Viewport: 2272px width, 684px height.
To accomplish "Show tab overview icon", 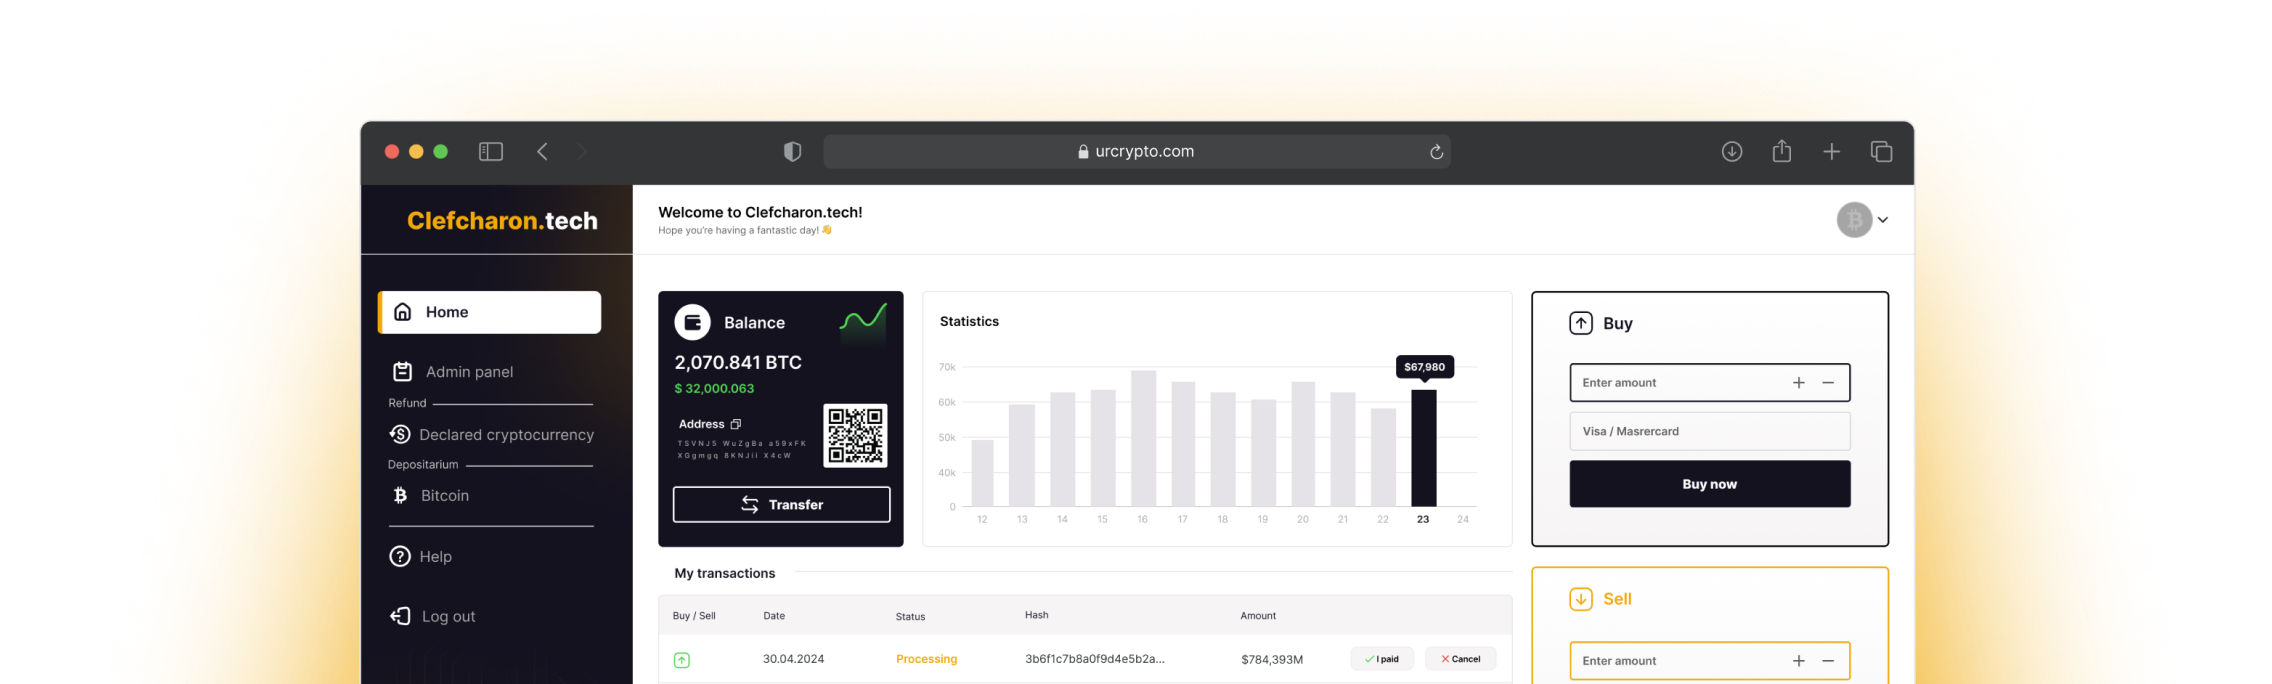I will pyautogui.click(x=1881, y=152).
